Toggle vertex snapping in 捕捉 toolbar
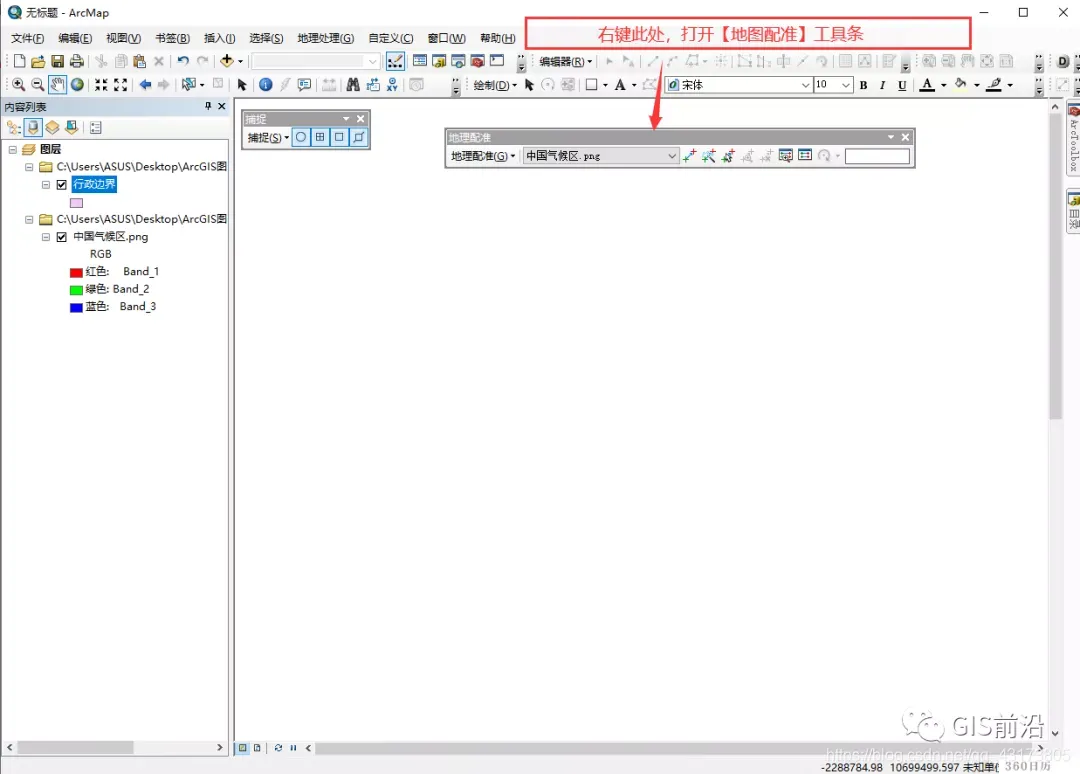Screen dimensions: 1080x774 click(x=340, y=137)
